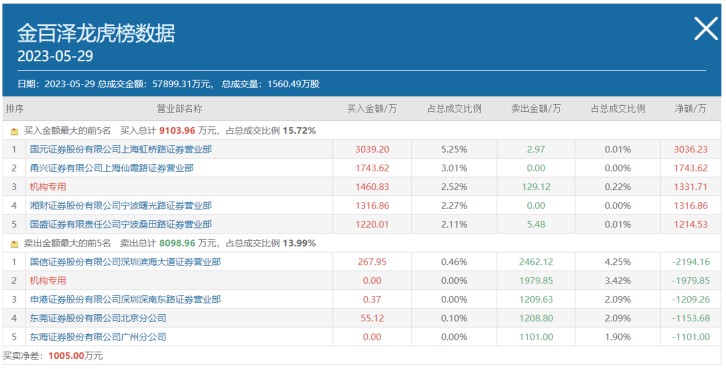The image size is (726, 369).
Task: Select buy percentage 2.52%
Action: pos(454,187)
